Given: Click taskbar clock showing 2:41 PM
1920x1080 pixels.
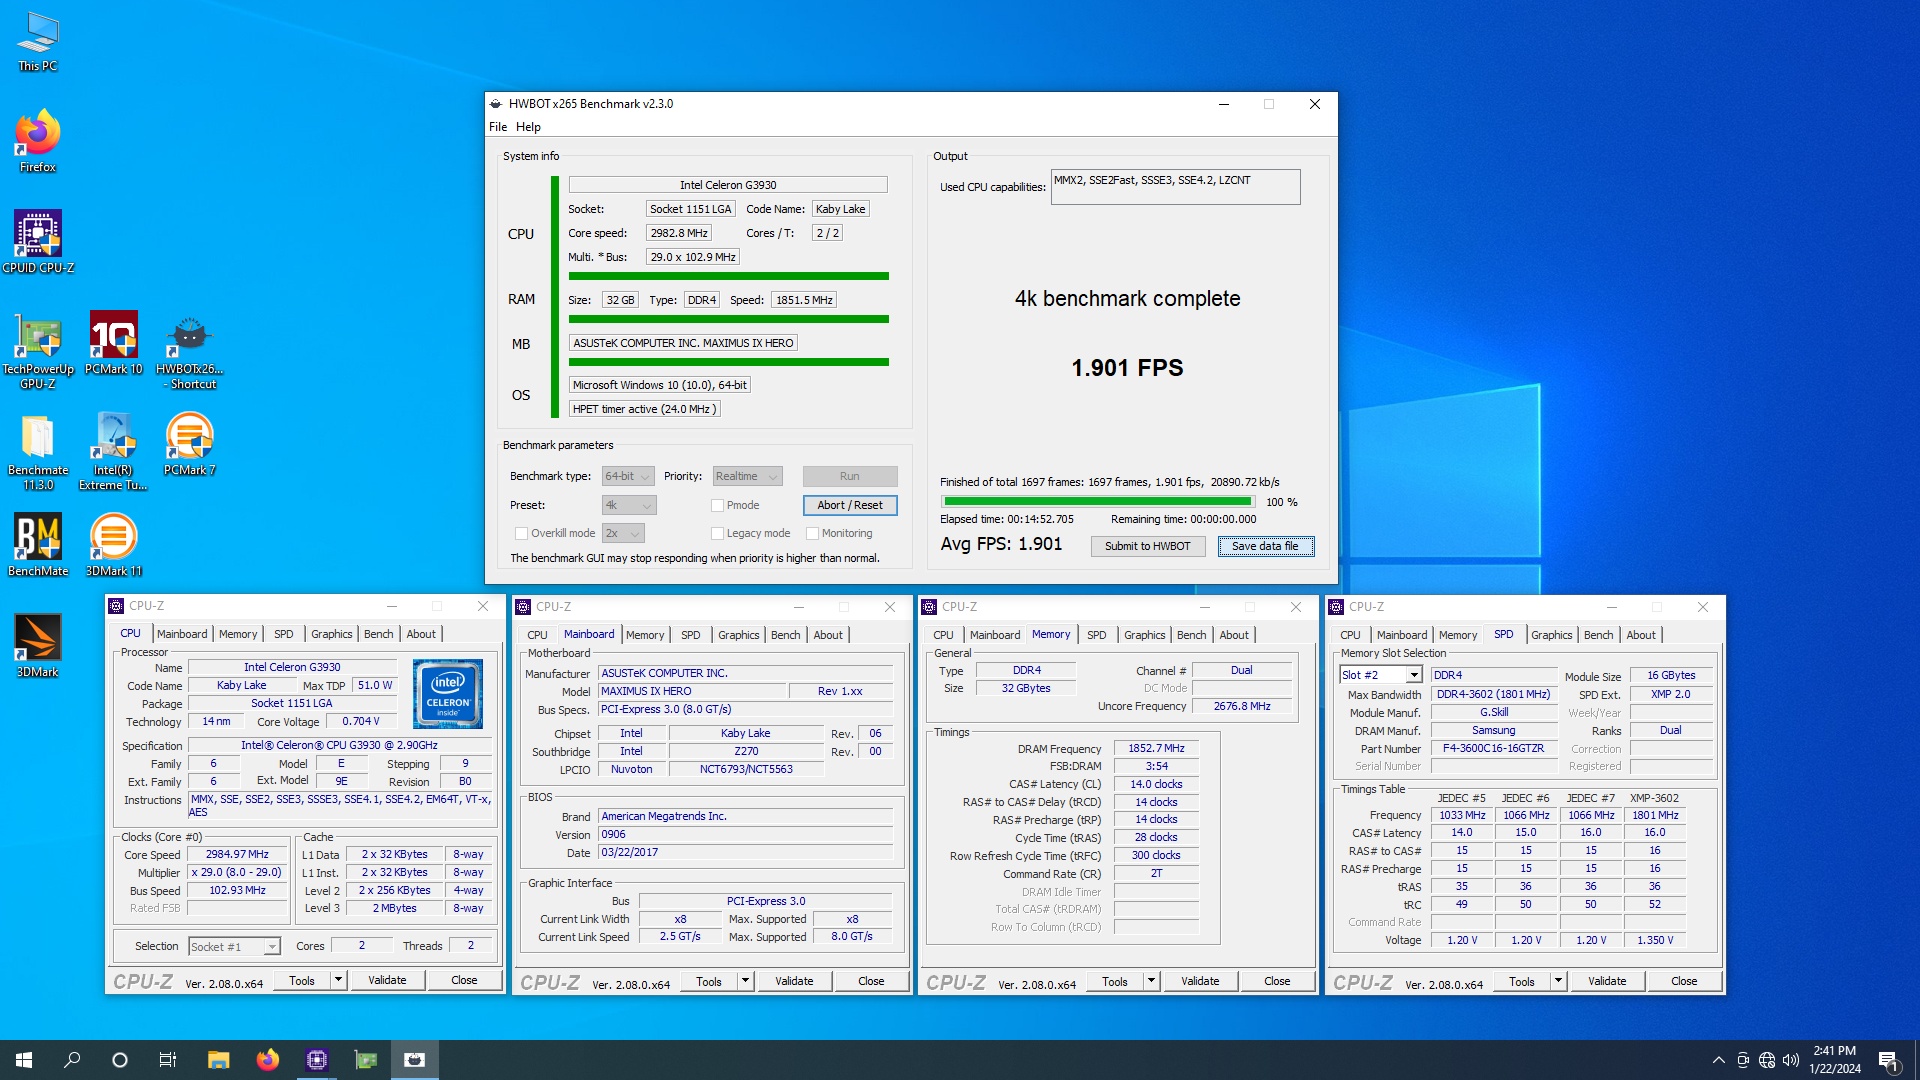Looking at the screenshot, I should [x=1834, y=1060].
